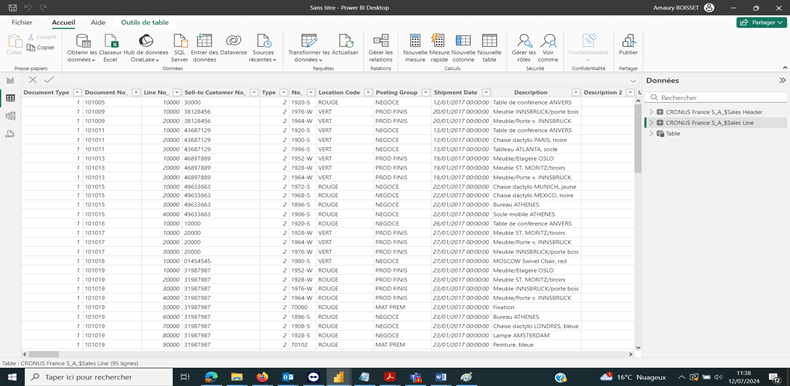The height and width of the screenshot is (386, 790).
Task: Switch to the Model view in left sidebar
Action: (x=10, y=116)
